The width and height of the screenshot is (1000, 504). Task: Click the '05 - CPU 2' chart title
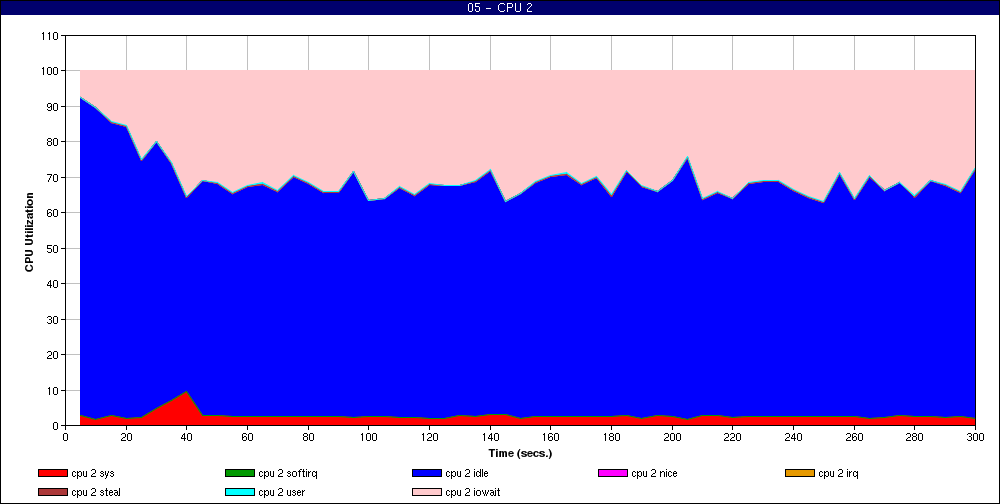click(x=499, y=8)
